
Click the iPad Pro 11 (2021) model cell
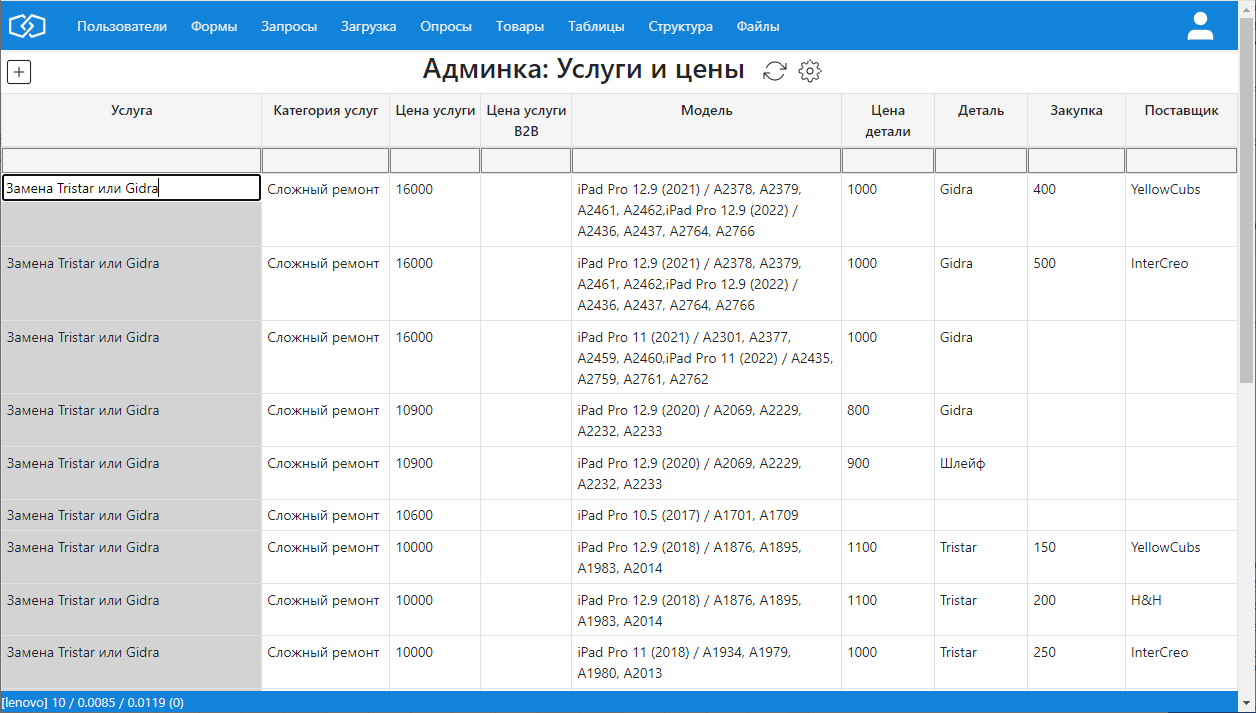tap(705, 358)
